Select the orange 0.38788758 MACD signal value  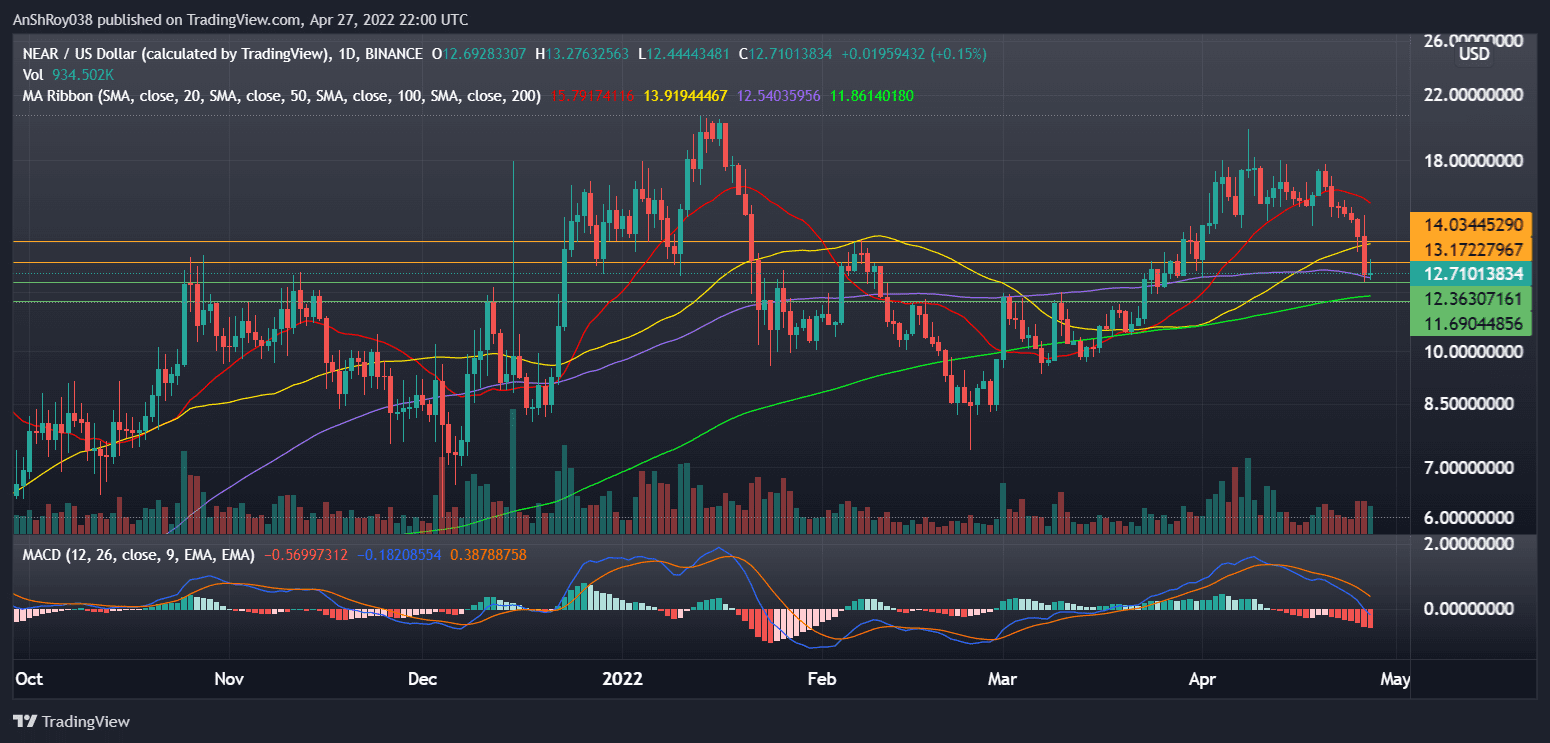tap(489, 554)
